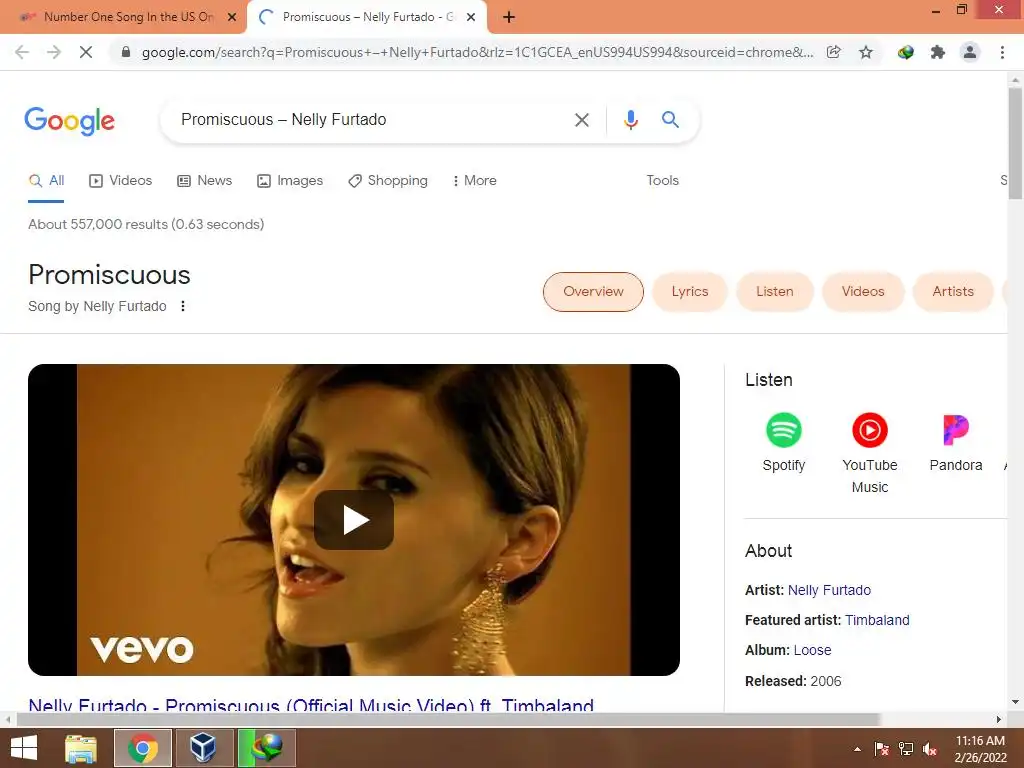Switch to Images results
Image resolution: width=1024 pixels, height=768 pixels.
290,181
